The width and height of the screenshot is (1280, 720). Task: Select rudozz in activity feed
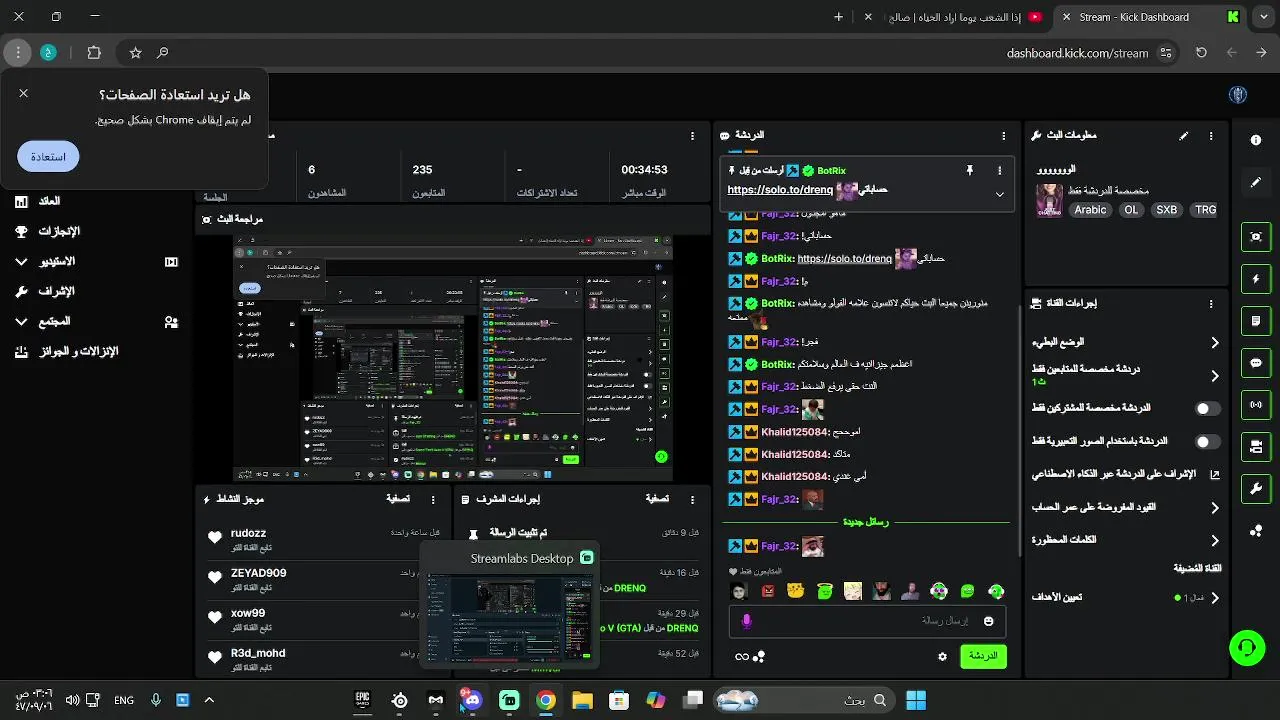pos(248,533)
